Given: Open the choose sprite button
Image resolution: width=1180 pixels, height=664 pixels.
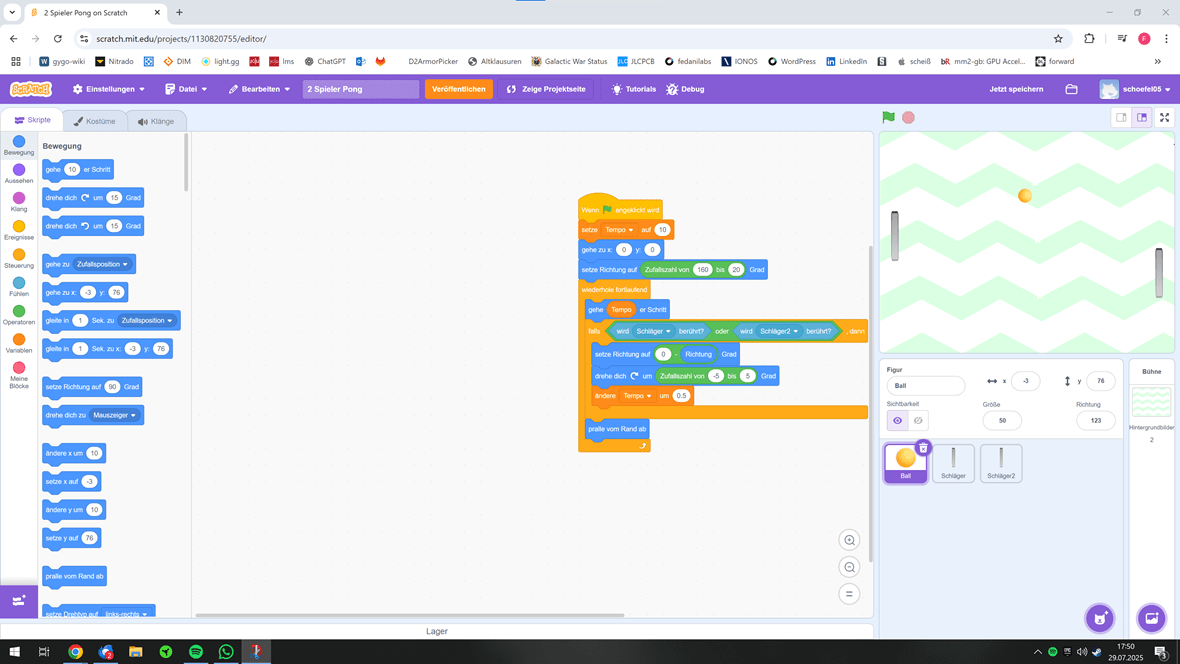Looking at the screenshot, I should [x=1099, y=617].
